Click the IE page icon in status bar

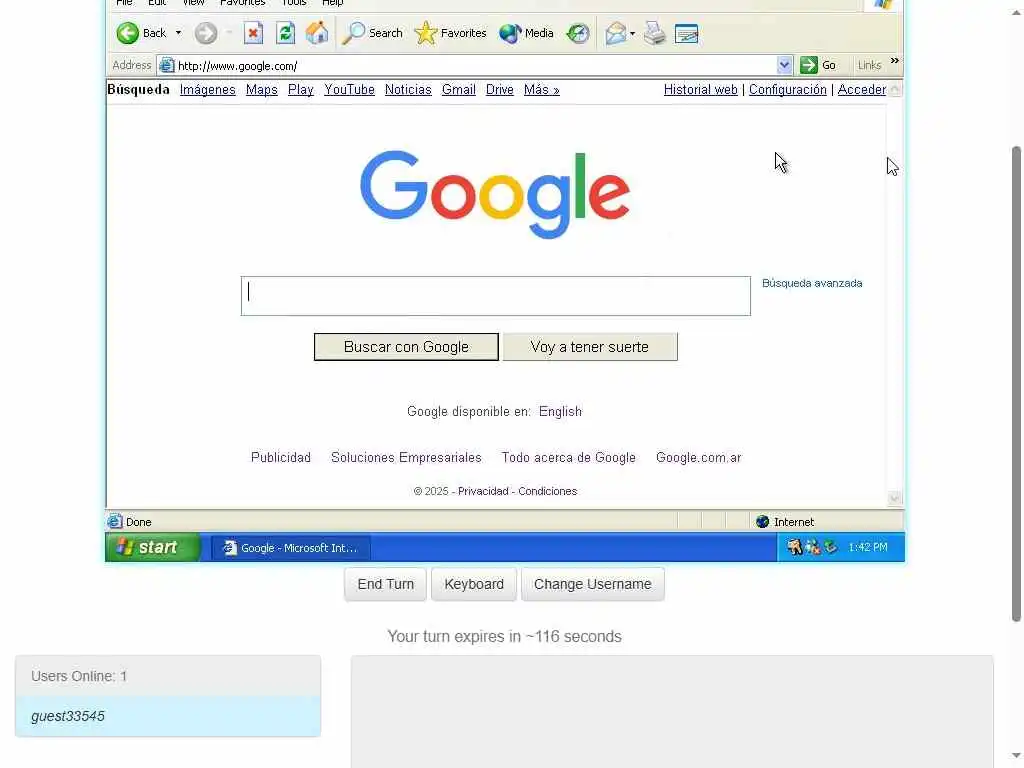point(115,521)
